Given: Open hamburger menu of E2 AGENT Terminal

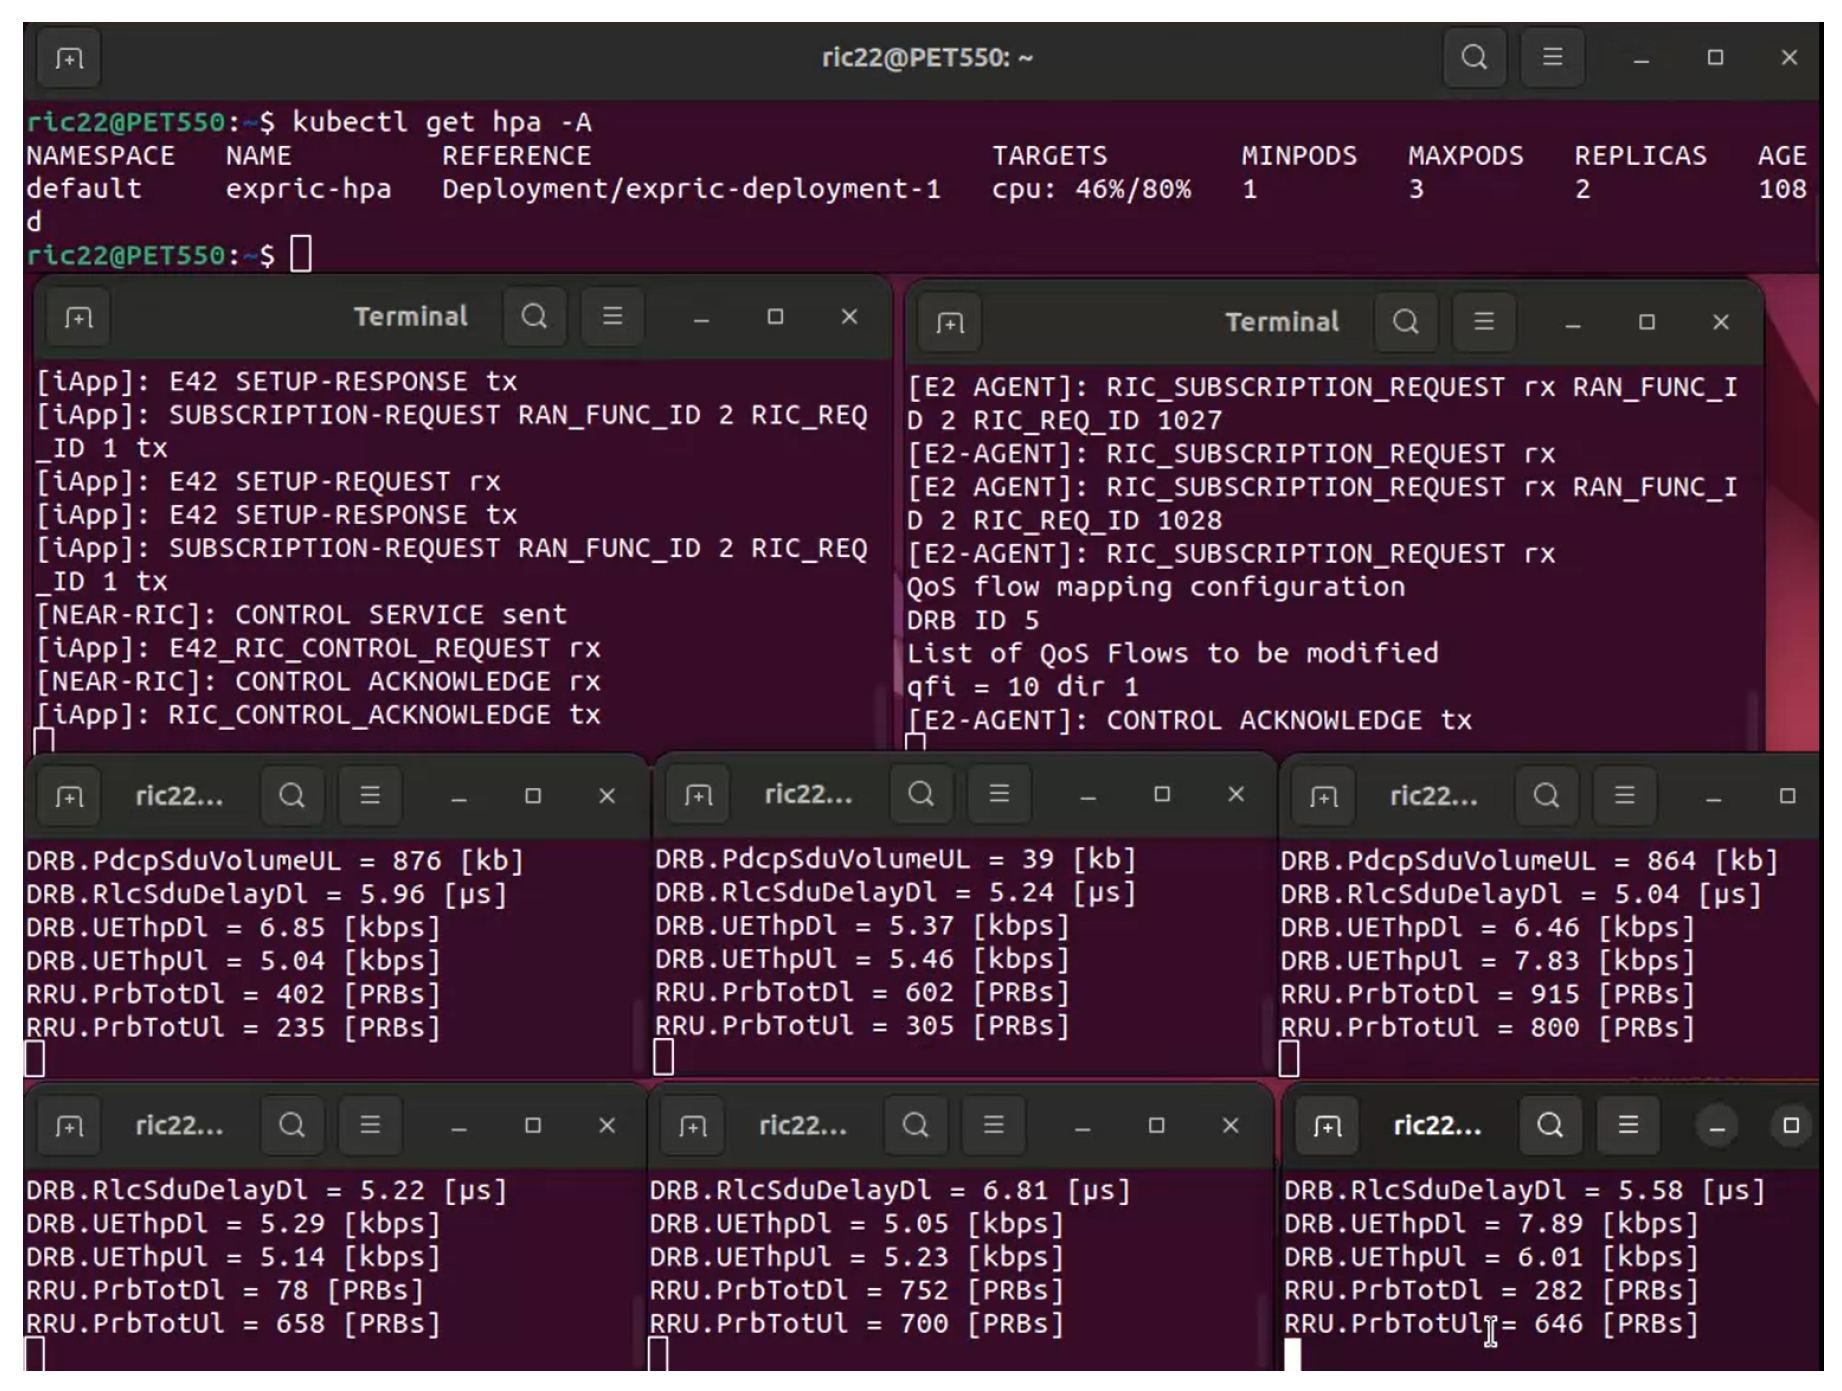Looking at the screenshot, I should tap(1483, 322).
